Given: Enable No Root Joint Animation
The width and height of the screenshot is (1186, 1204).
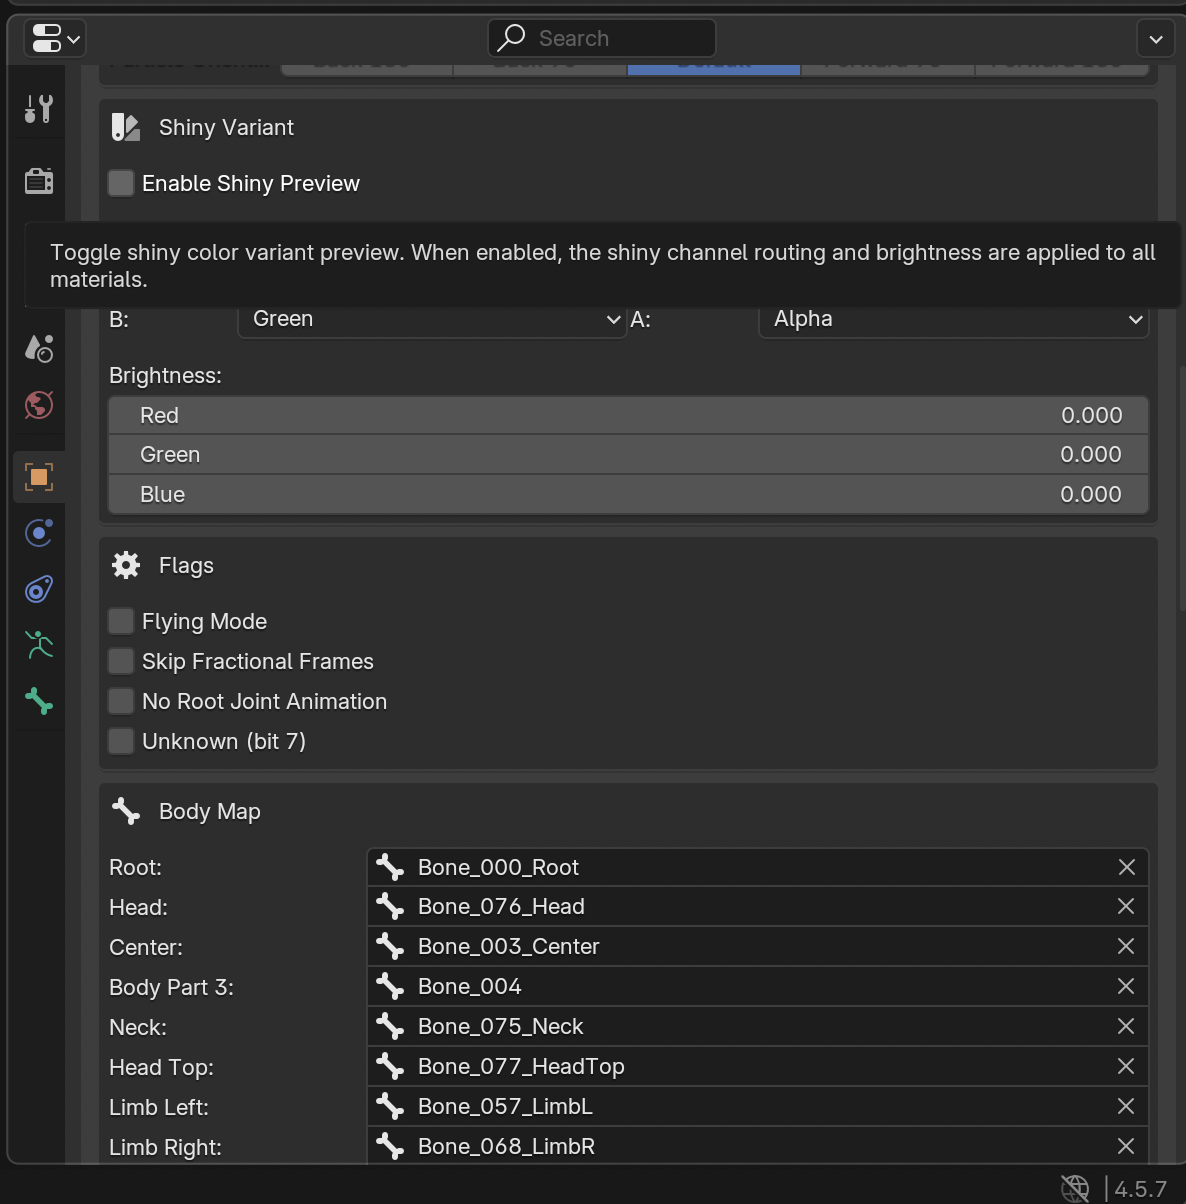Looking at the screenshot, I should click(x=121, y=701).
